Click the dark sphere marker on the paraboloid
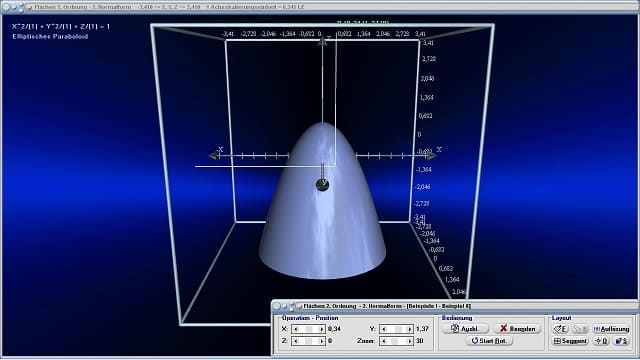Image resolution: width=640 pixels, height=360 pixels. click(322, 185)
